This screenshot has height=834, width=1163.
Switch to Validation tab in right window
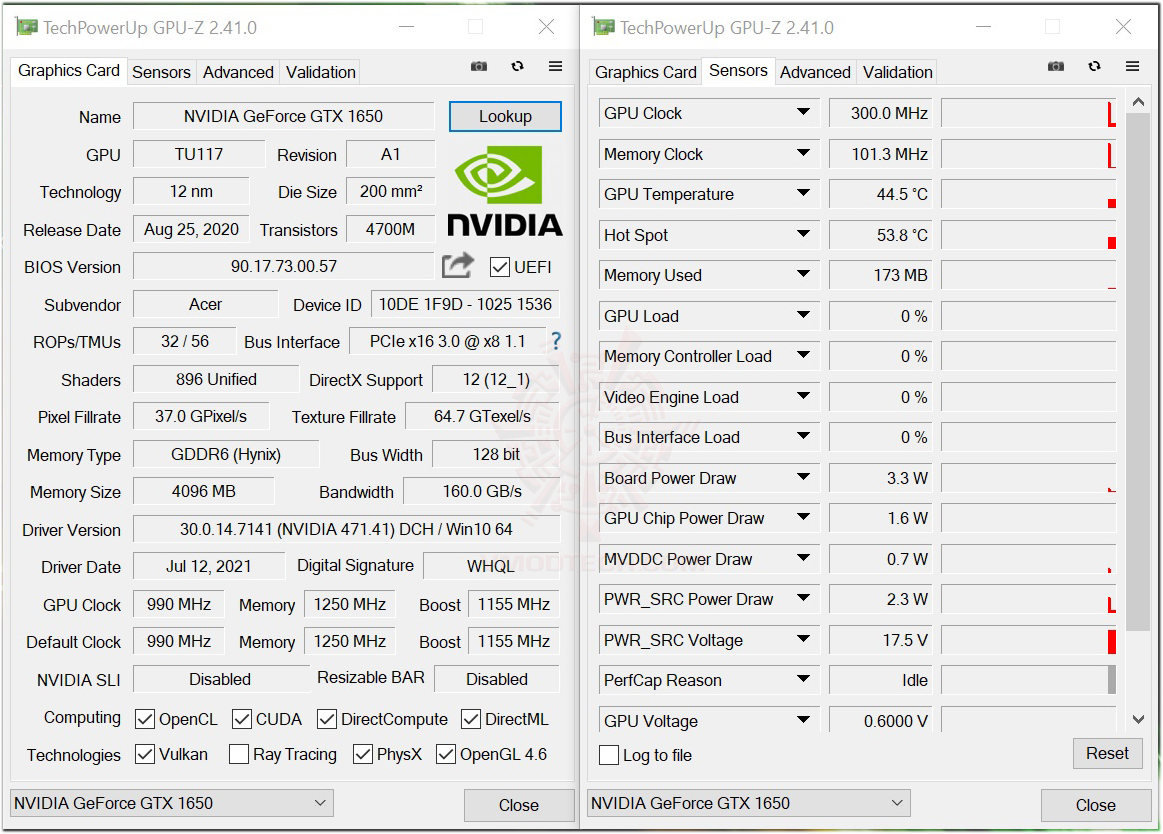coord(897,72)
